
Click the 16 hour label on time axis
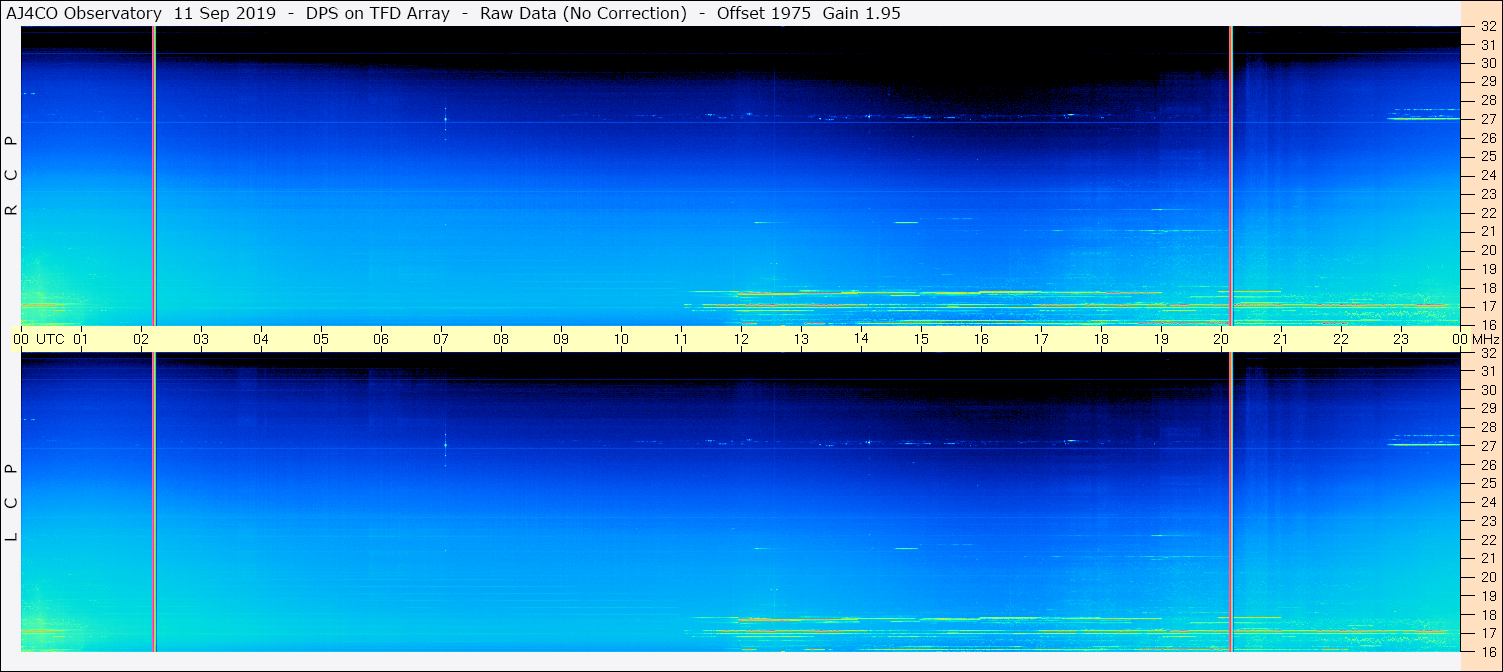tap(981, 339)
